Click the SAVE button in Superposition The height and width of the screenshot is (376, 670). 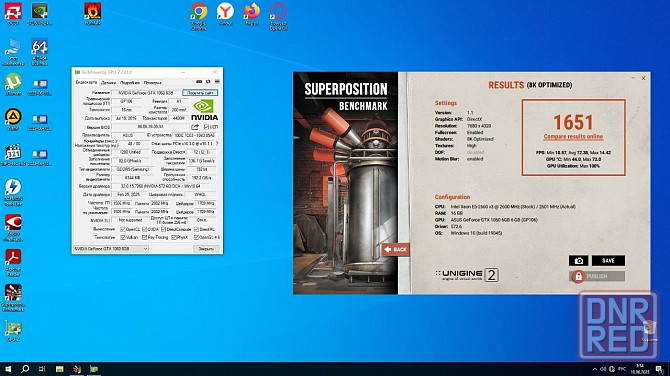click(608, 261)
